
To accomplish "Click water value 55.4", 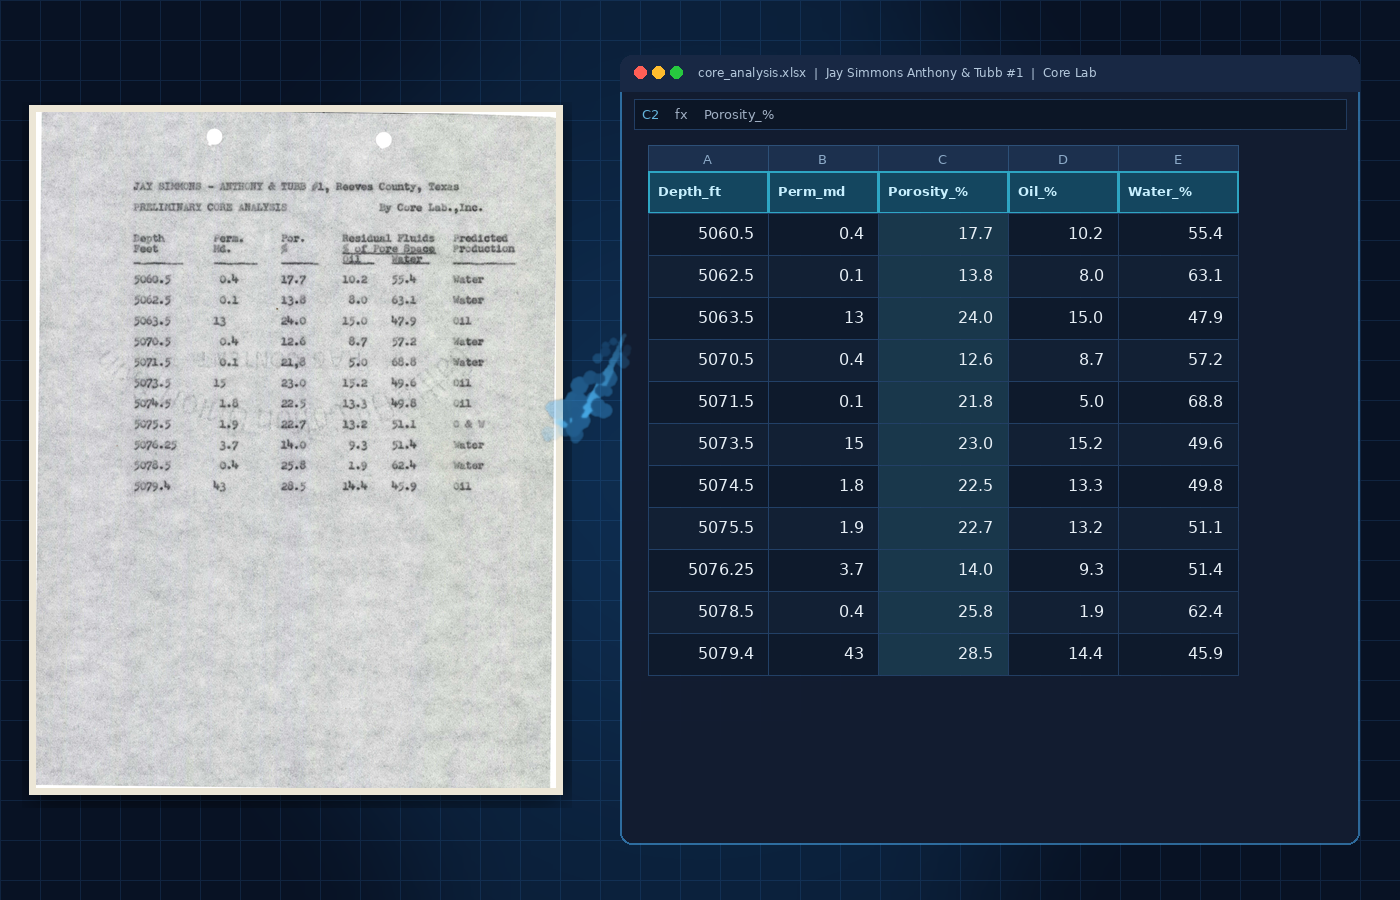I will coord(1178,234).
